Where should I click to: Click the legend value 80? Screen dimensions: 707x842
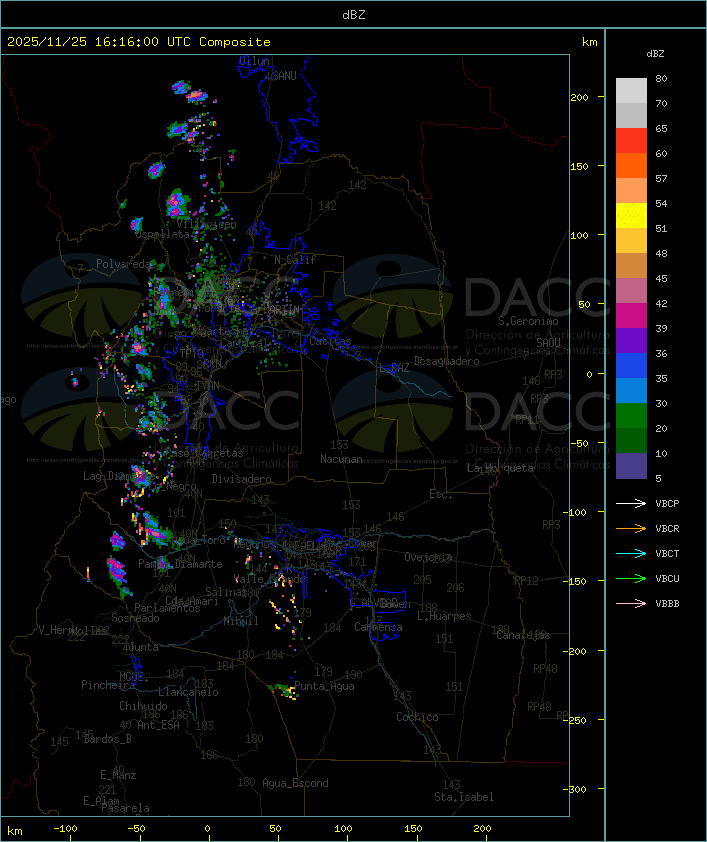click(x=661, y=78)
